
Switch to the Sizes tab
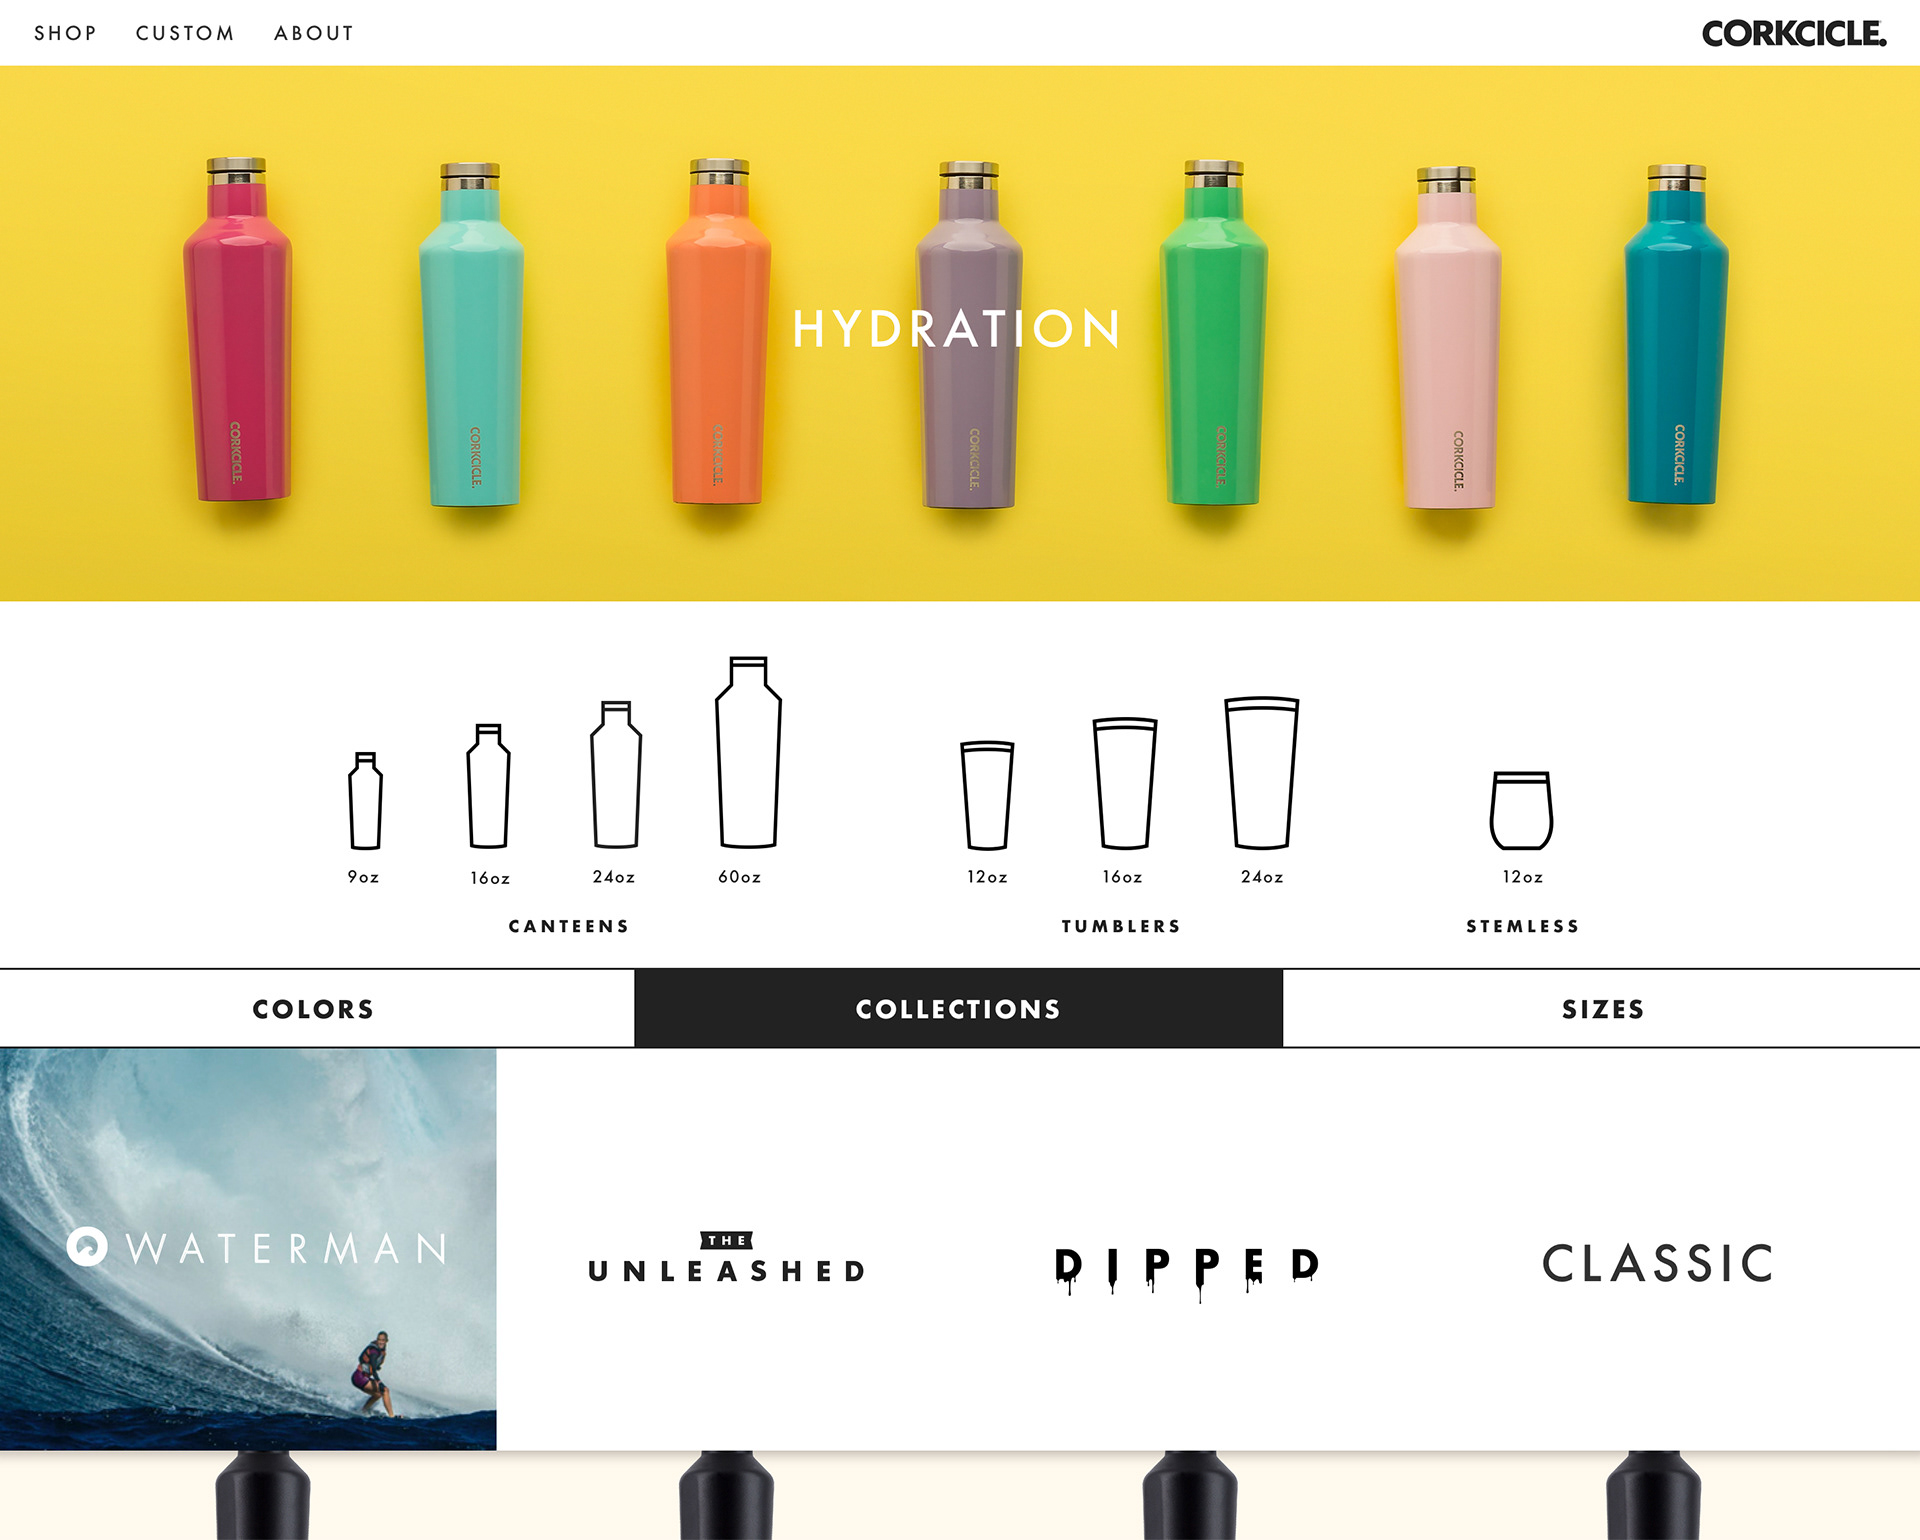(1602, 1008)
